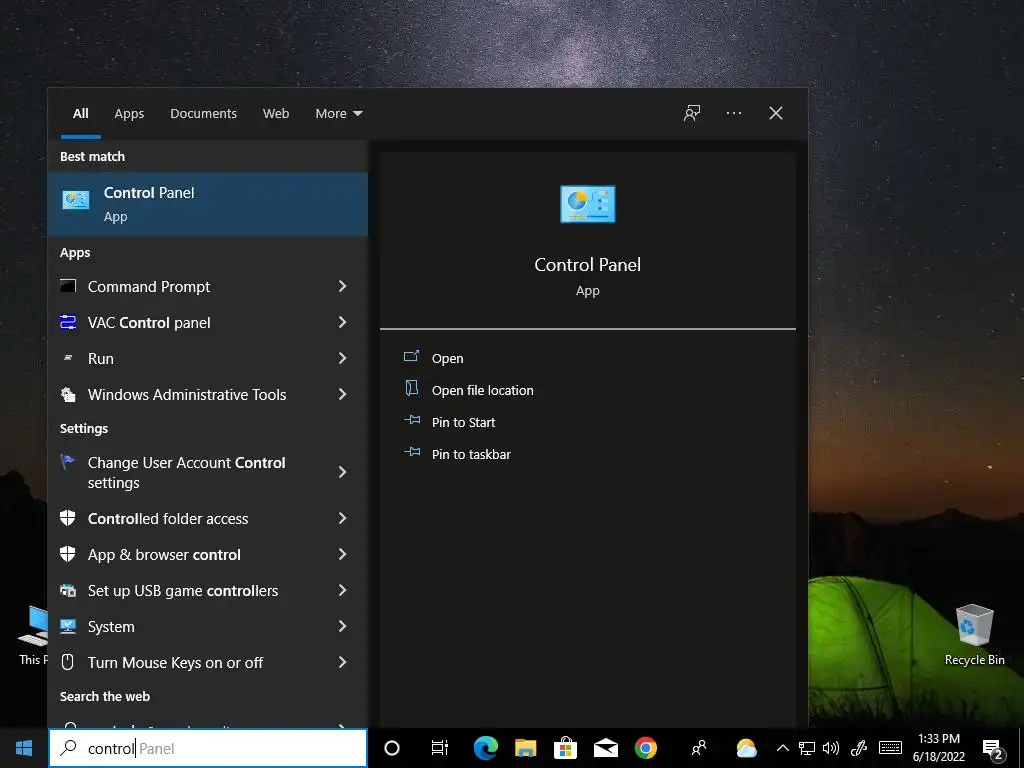Click the App & browser control shield icon
Viewport: 1024px width, 768px height.
coord(68,554)
